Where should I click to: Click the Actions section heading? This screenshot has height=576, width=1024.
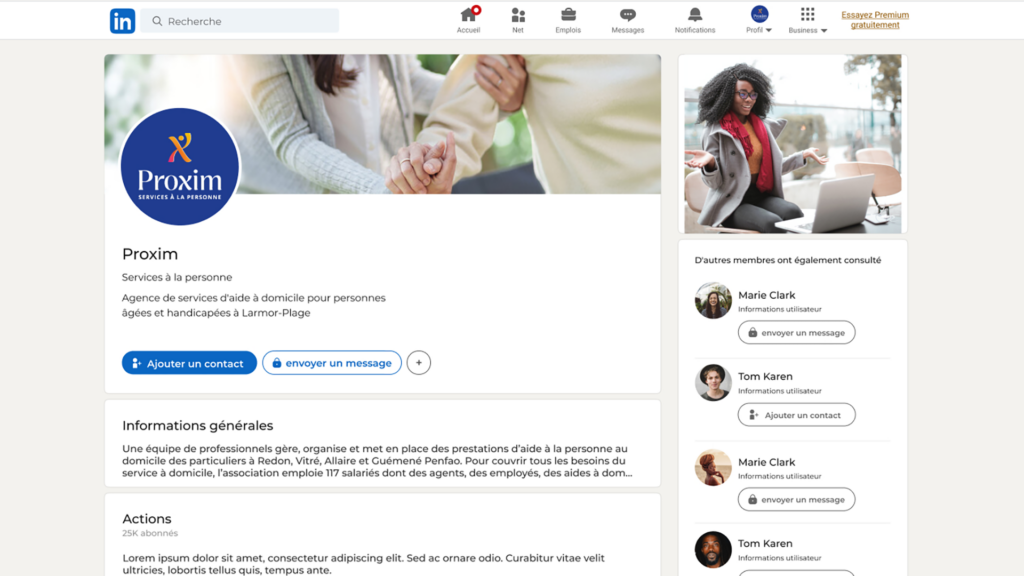(146, 519)
